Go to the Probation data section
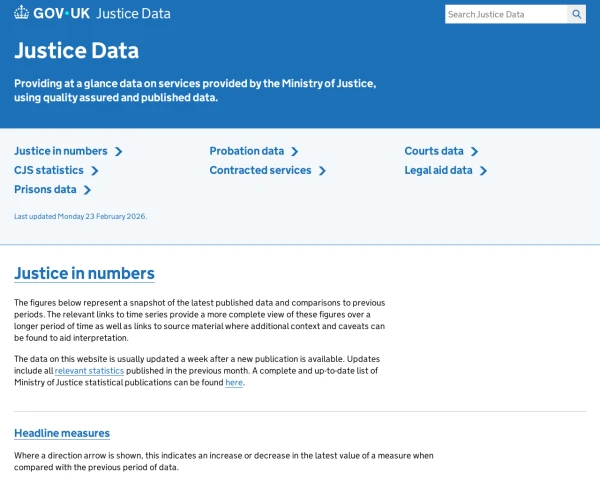This screenshot has height=480, width=600. (x=246, y=151)
